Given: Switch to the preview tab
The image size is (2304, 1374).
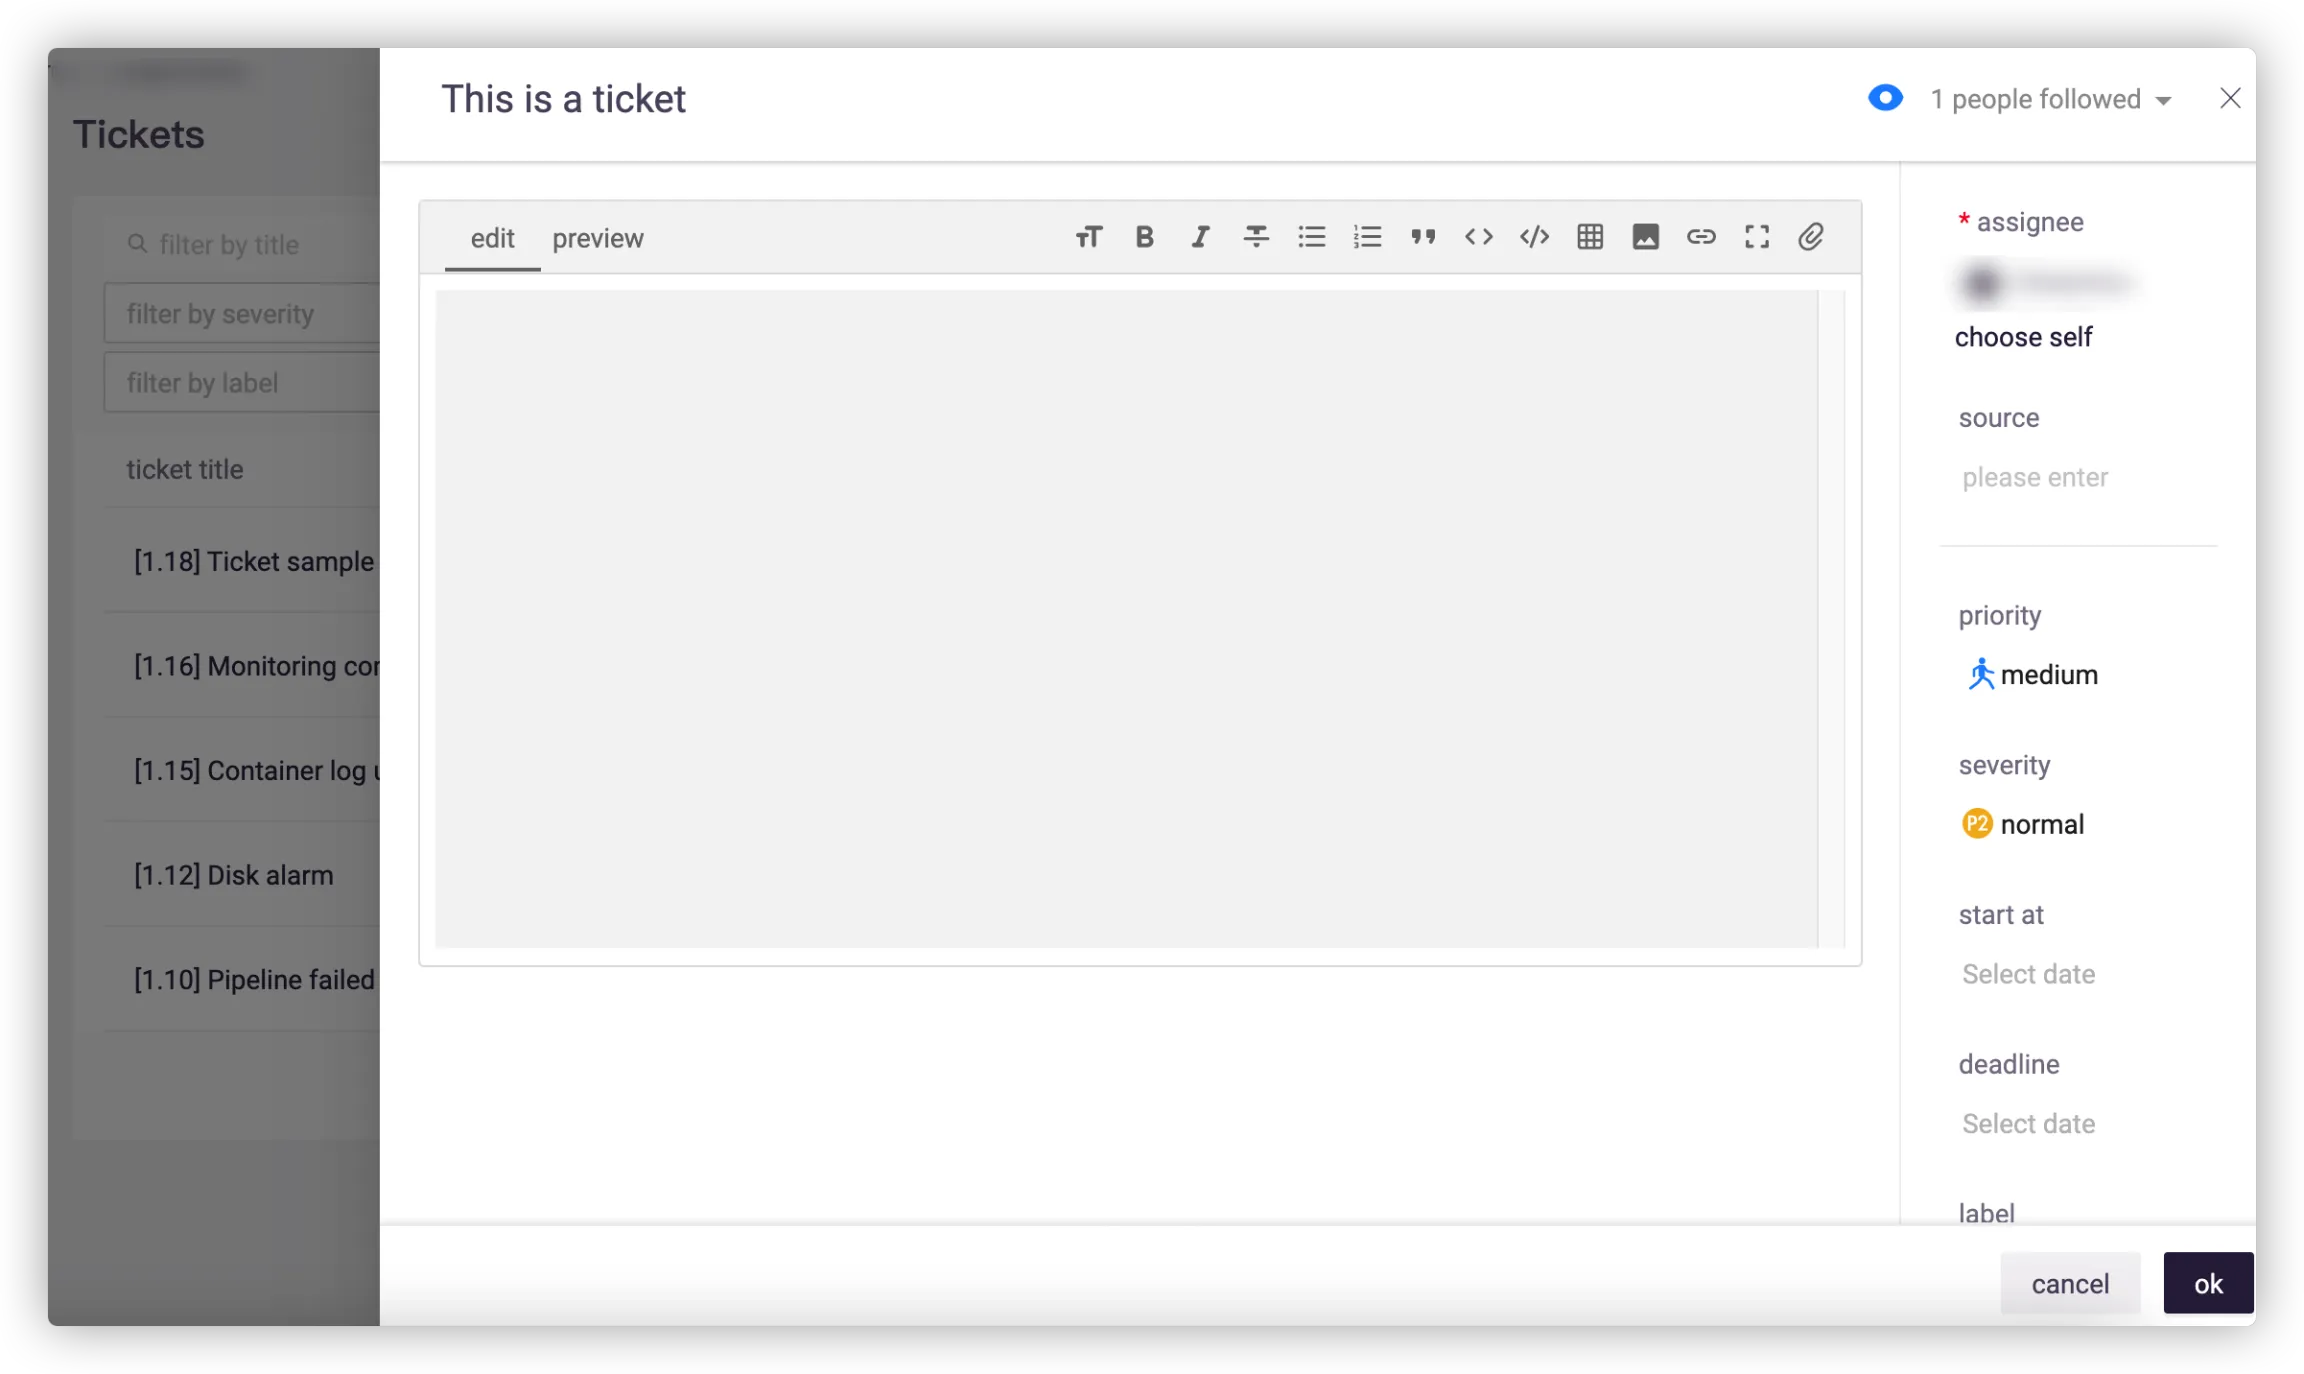Looking at the screenshot, I should click(x=598, y=238).
